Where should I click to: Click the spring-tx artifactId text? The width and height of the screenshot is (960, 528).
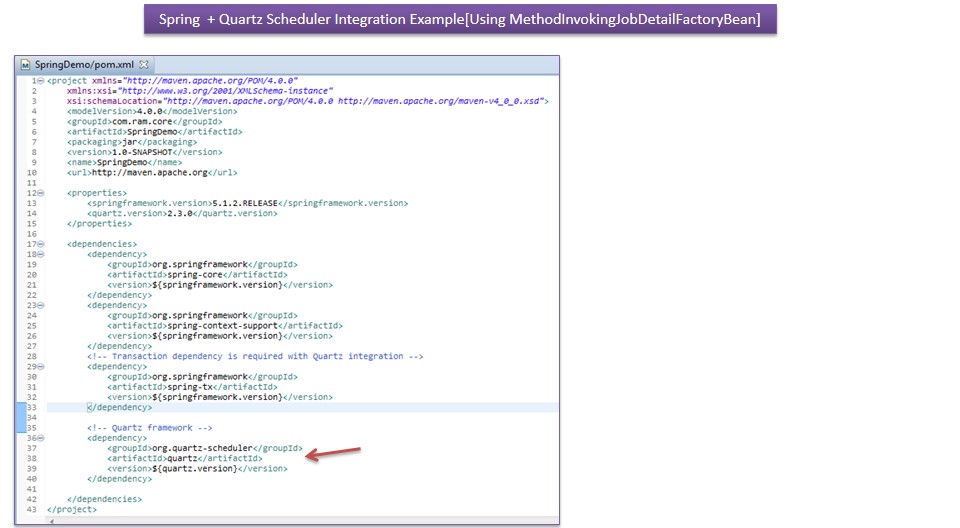[x=190, y=387]
